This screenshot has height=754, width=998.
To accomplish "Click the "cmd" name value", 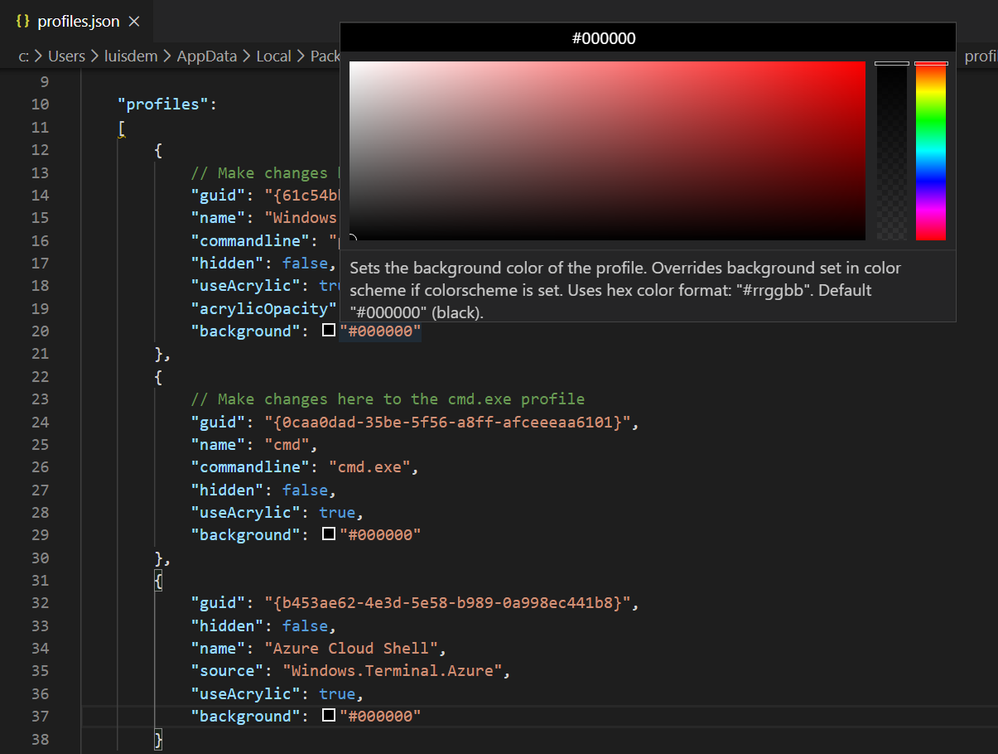I will pos(287,445).
